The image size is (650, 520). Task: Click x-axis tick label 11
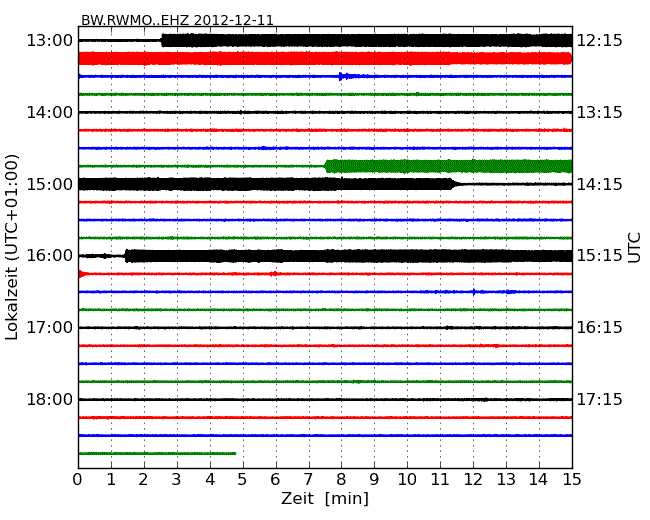pyautogui.click(x=440, y=480)
